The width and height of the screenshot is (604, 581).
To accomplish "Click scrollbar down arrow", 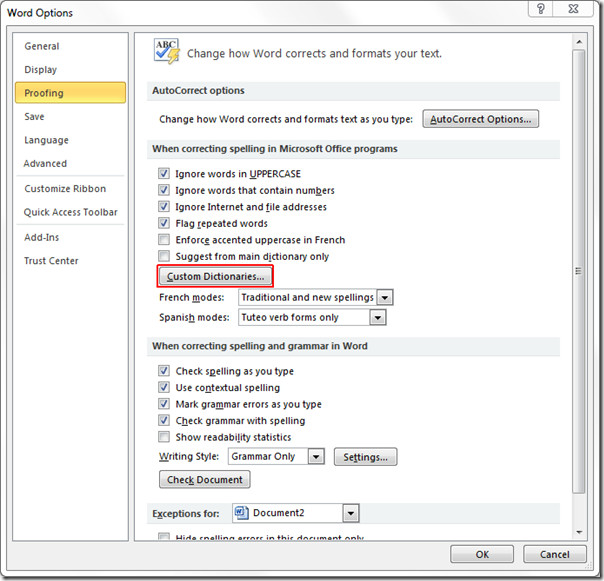I will (x=579, y=532).
